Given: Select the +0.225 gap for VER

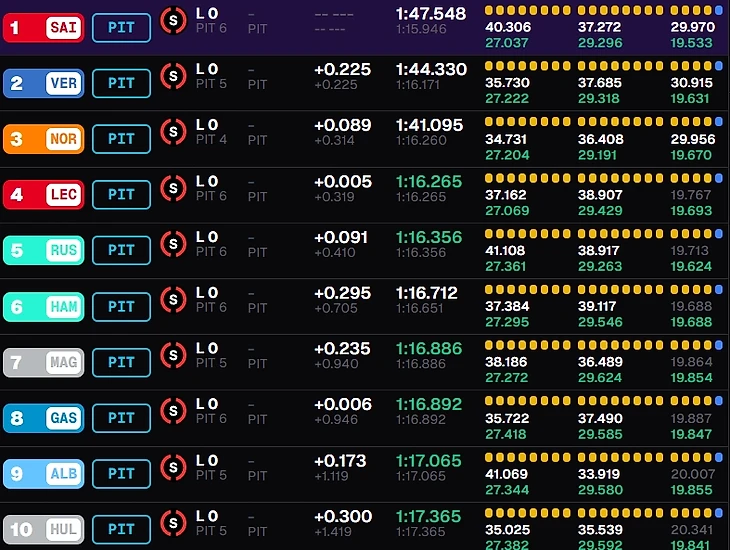Looking at the screenshot, I should point(343,70).
